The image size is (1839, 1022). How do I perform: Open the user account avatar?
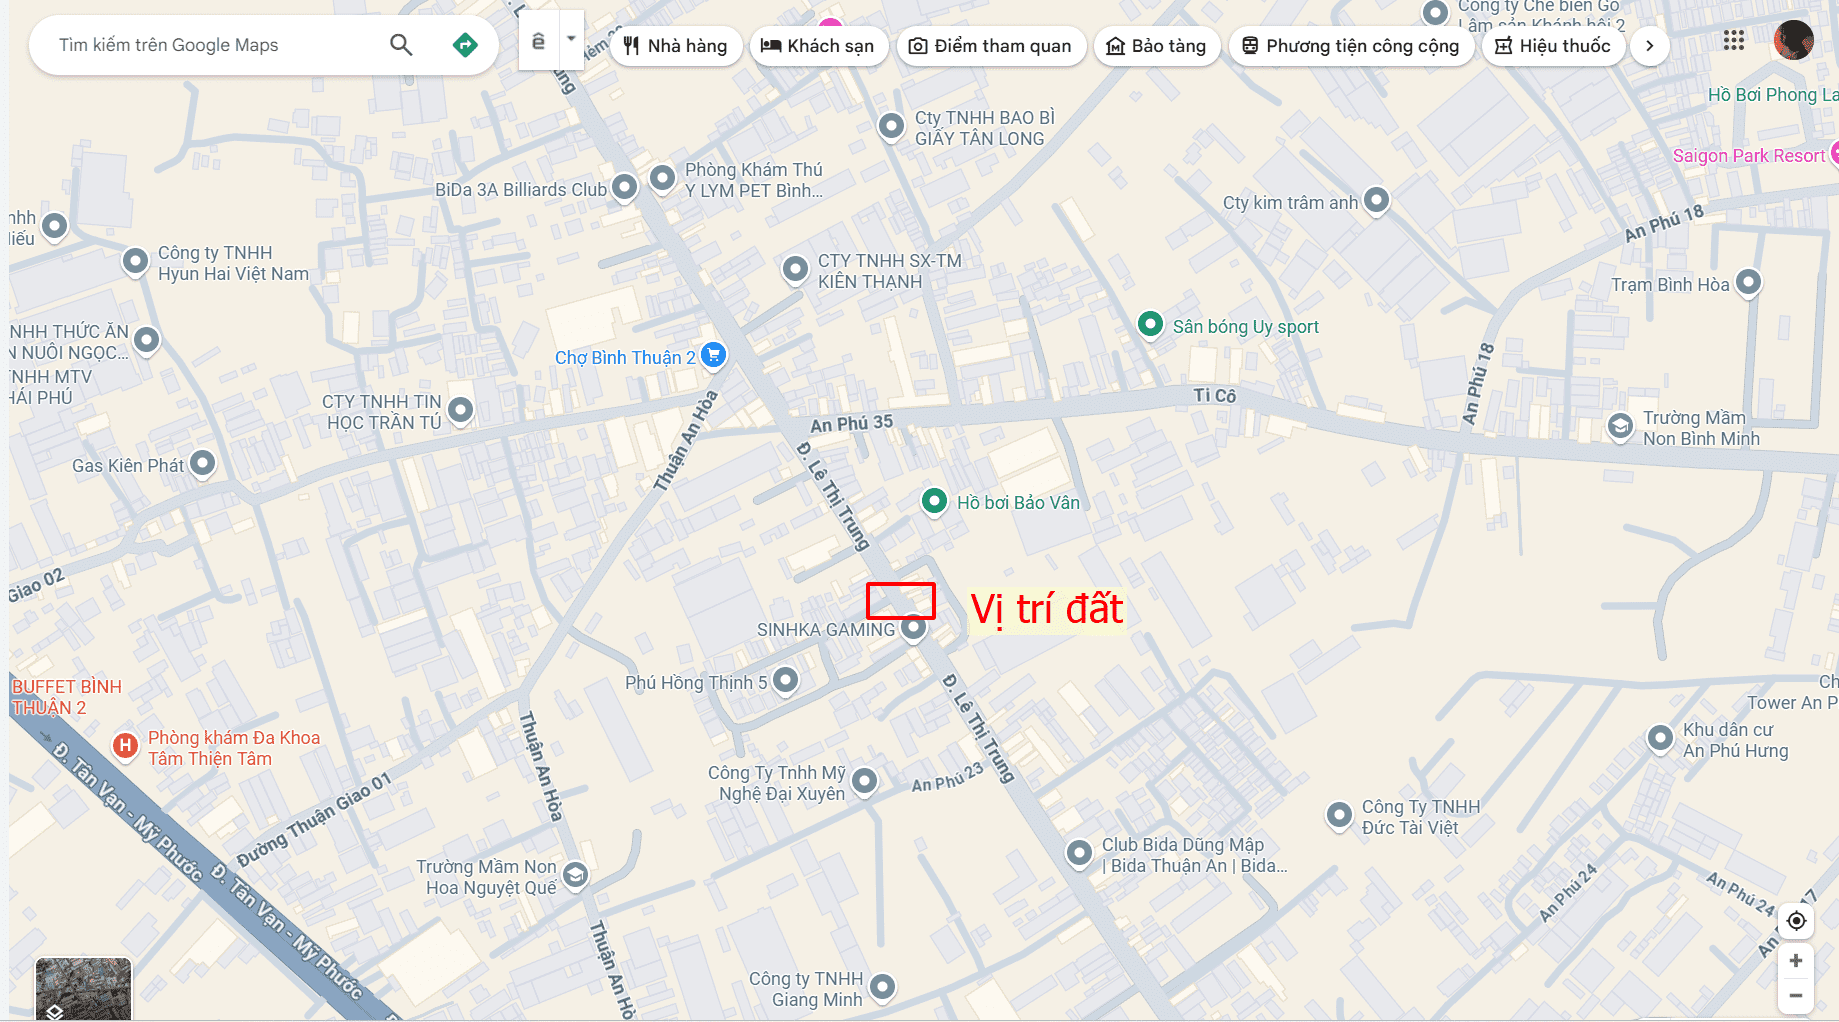tap(1794, 41)
